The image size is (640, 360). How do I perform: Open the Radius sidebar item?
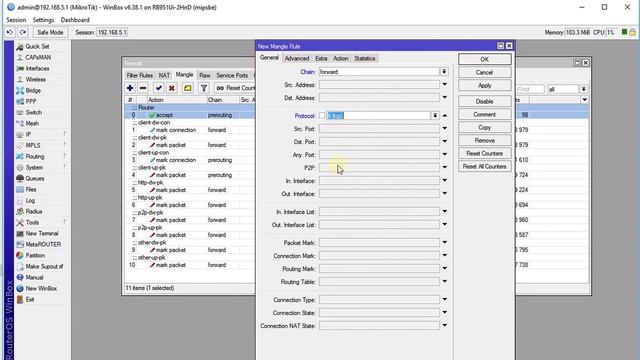33,211
